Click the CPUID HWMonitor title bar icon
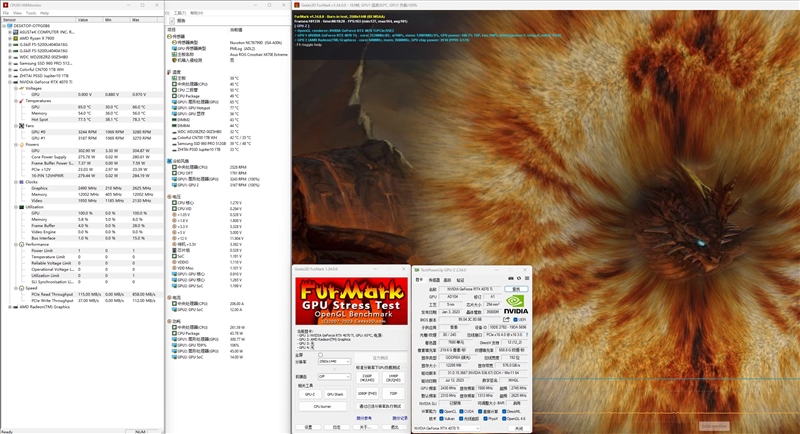 pyautogui.click(x=6, y=5)
